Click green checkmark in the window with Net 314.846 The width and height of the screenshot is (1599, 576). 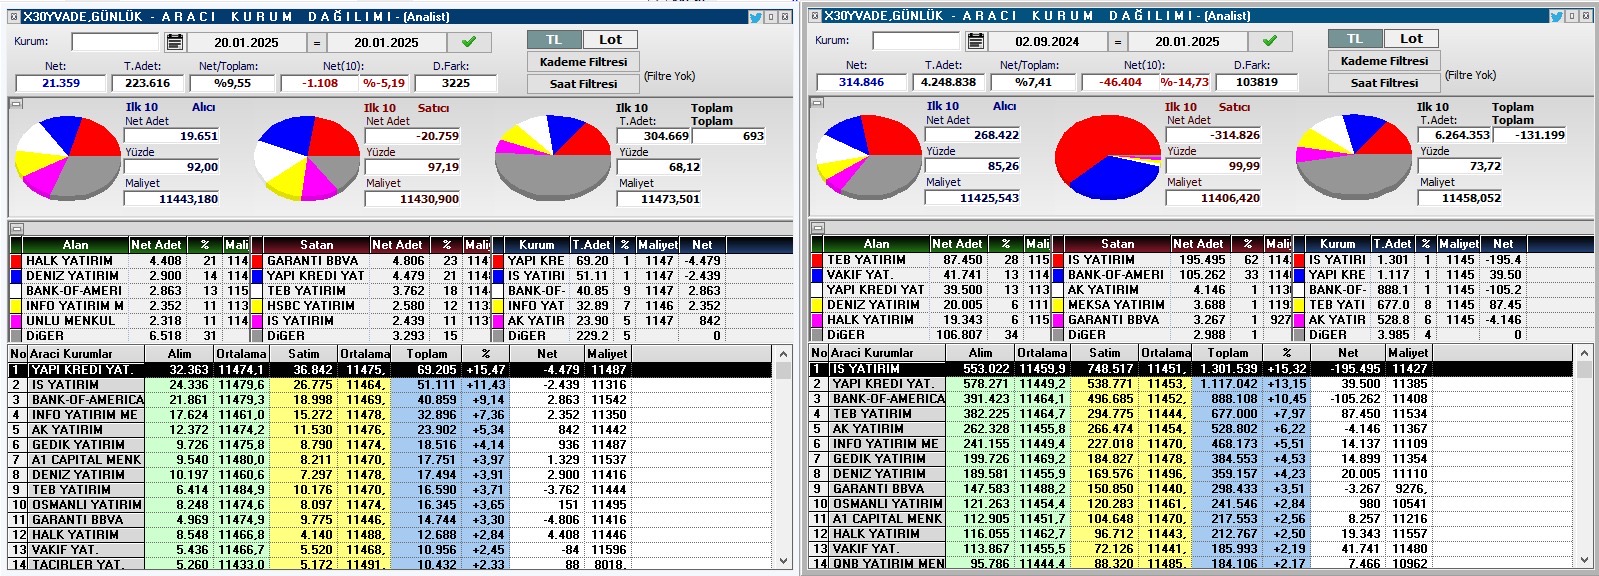1270,41
